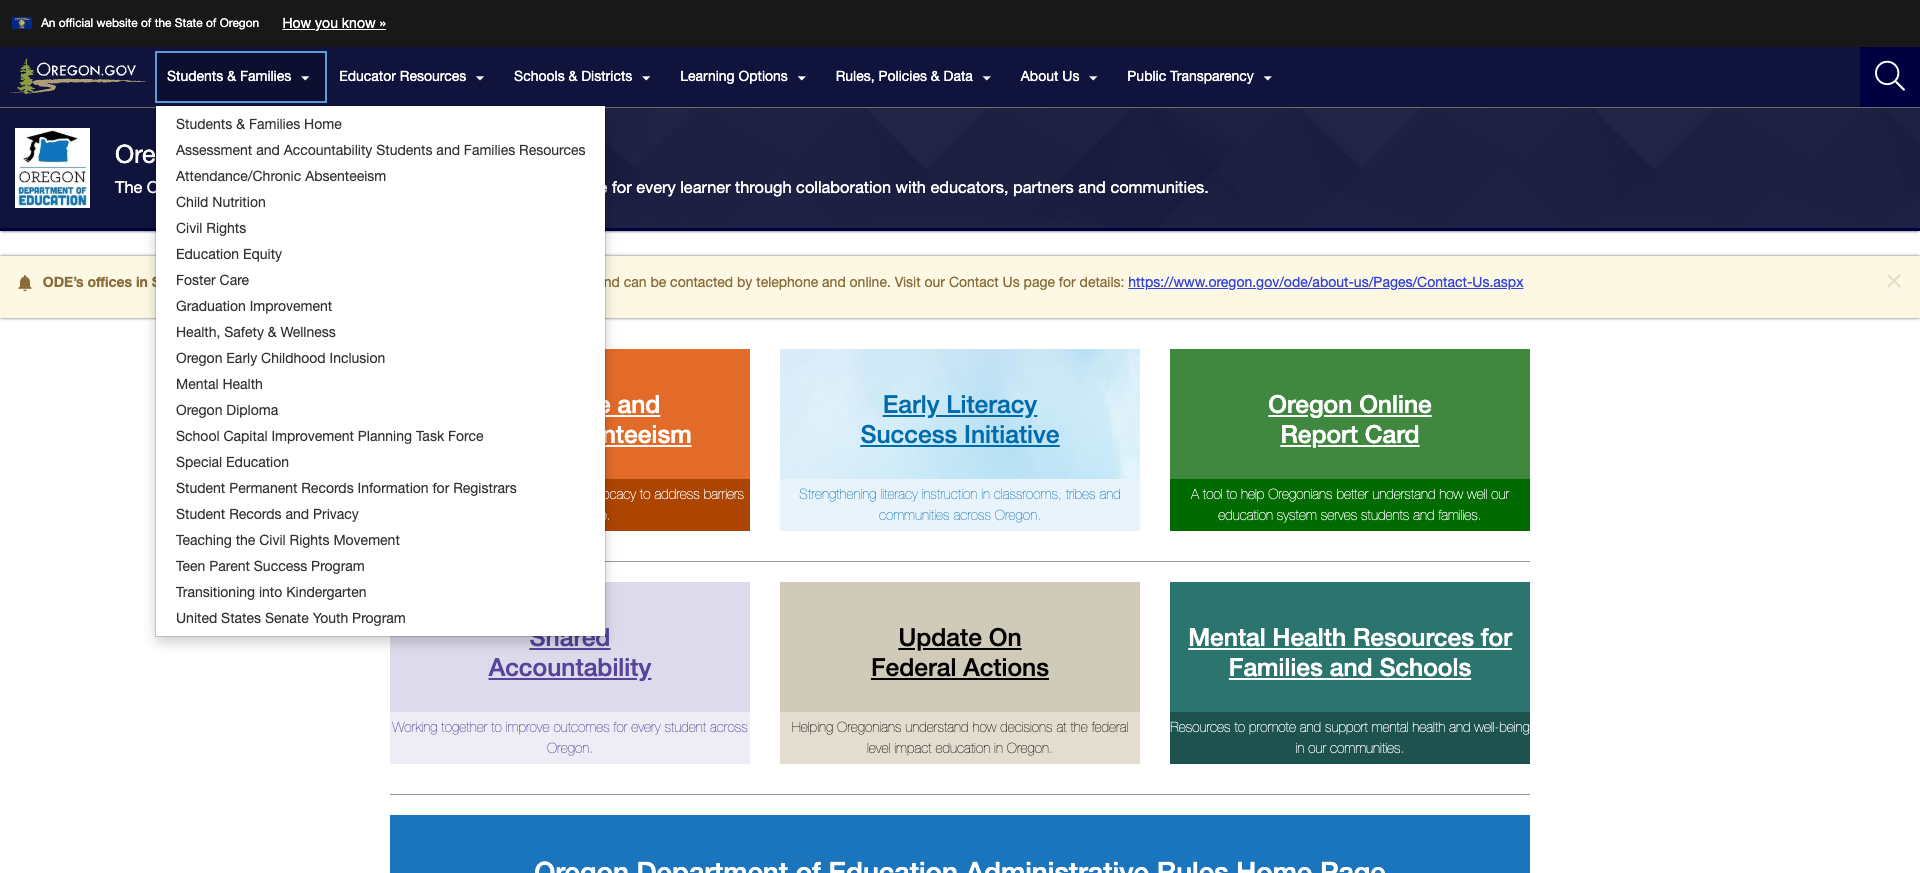This screenshot has height=873, width=1920.
Task: Click the bell icon in the alert banner
Action: pos(25,283)
